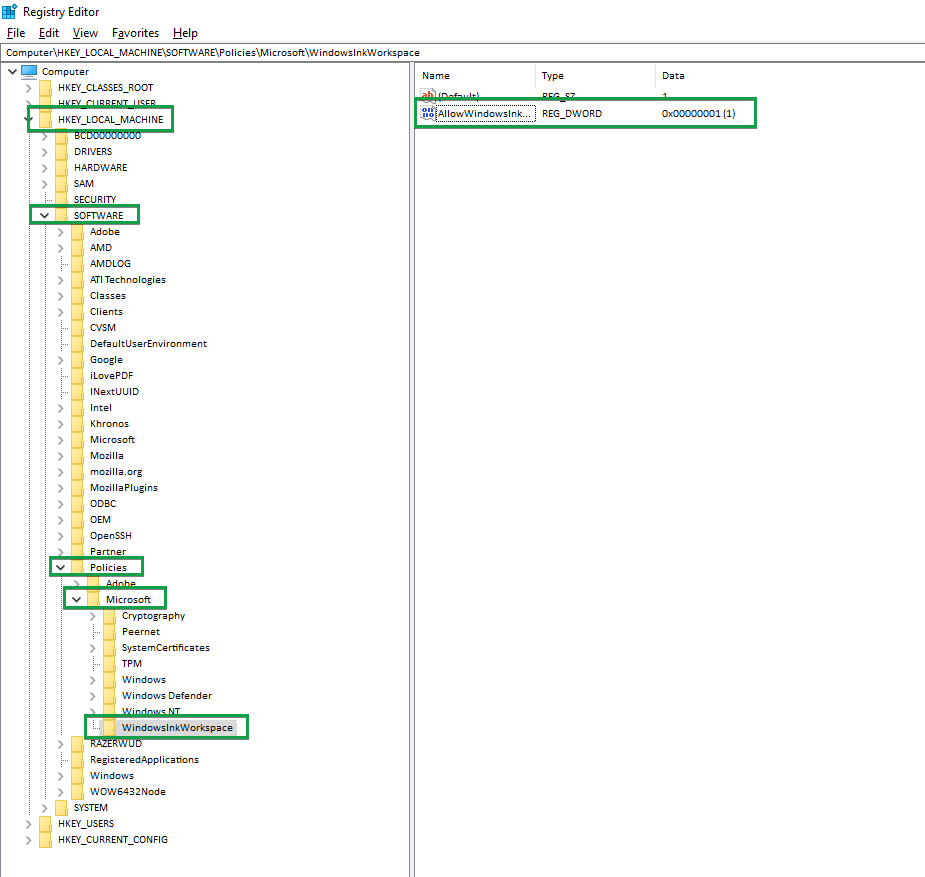Image resolution: width=925 pixels, height=877 pixels.
Task: Click the SOFTWARE key folder icon
Action: (60, 215)
